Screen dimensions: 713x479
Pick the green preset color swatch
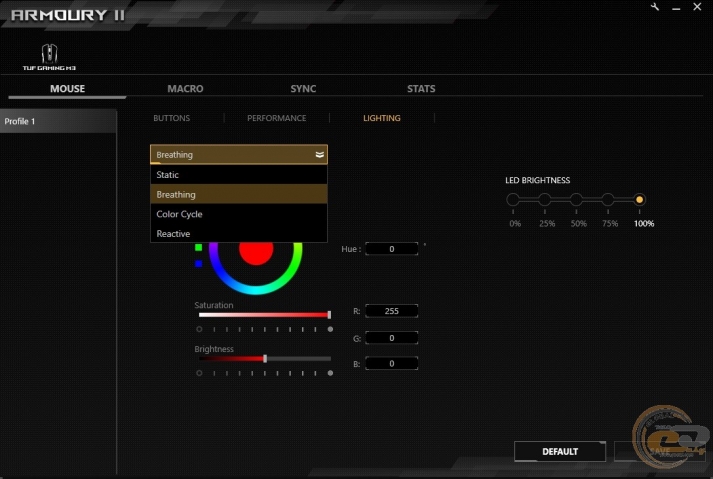(x=199, y=247)
